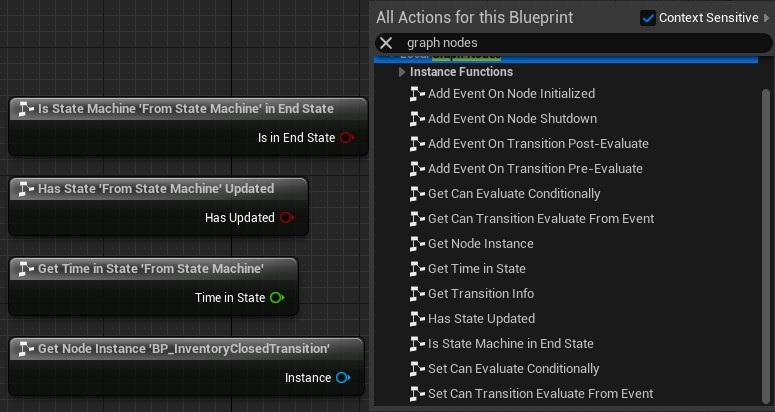Screen dimensions: 775x412
Task: Select Is State Machine in End State action
Action: (510, 344)
